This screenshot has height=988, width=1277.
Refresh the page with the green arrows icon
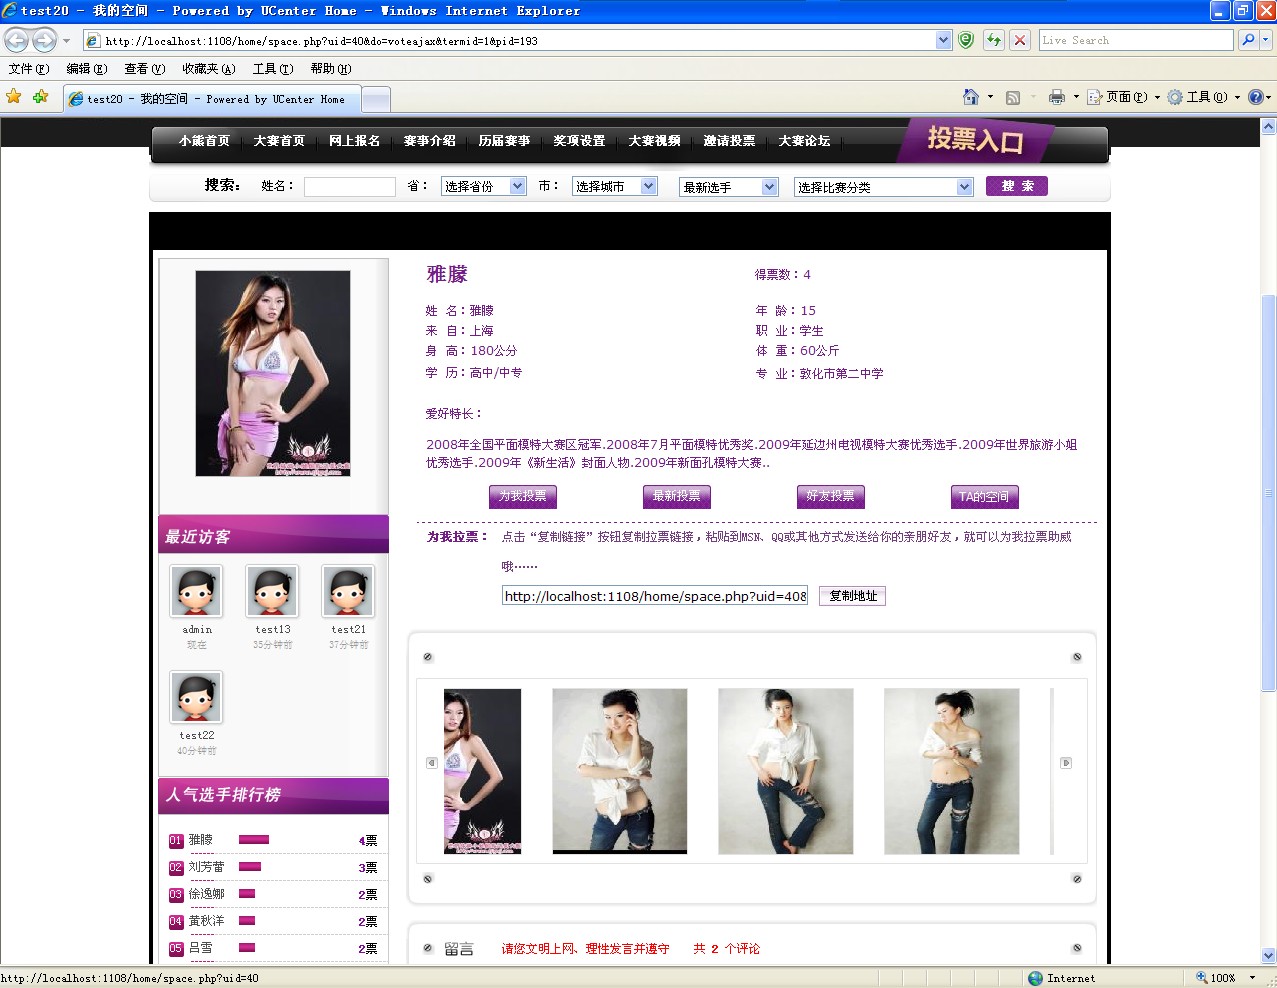(x=993, y=40)
